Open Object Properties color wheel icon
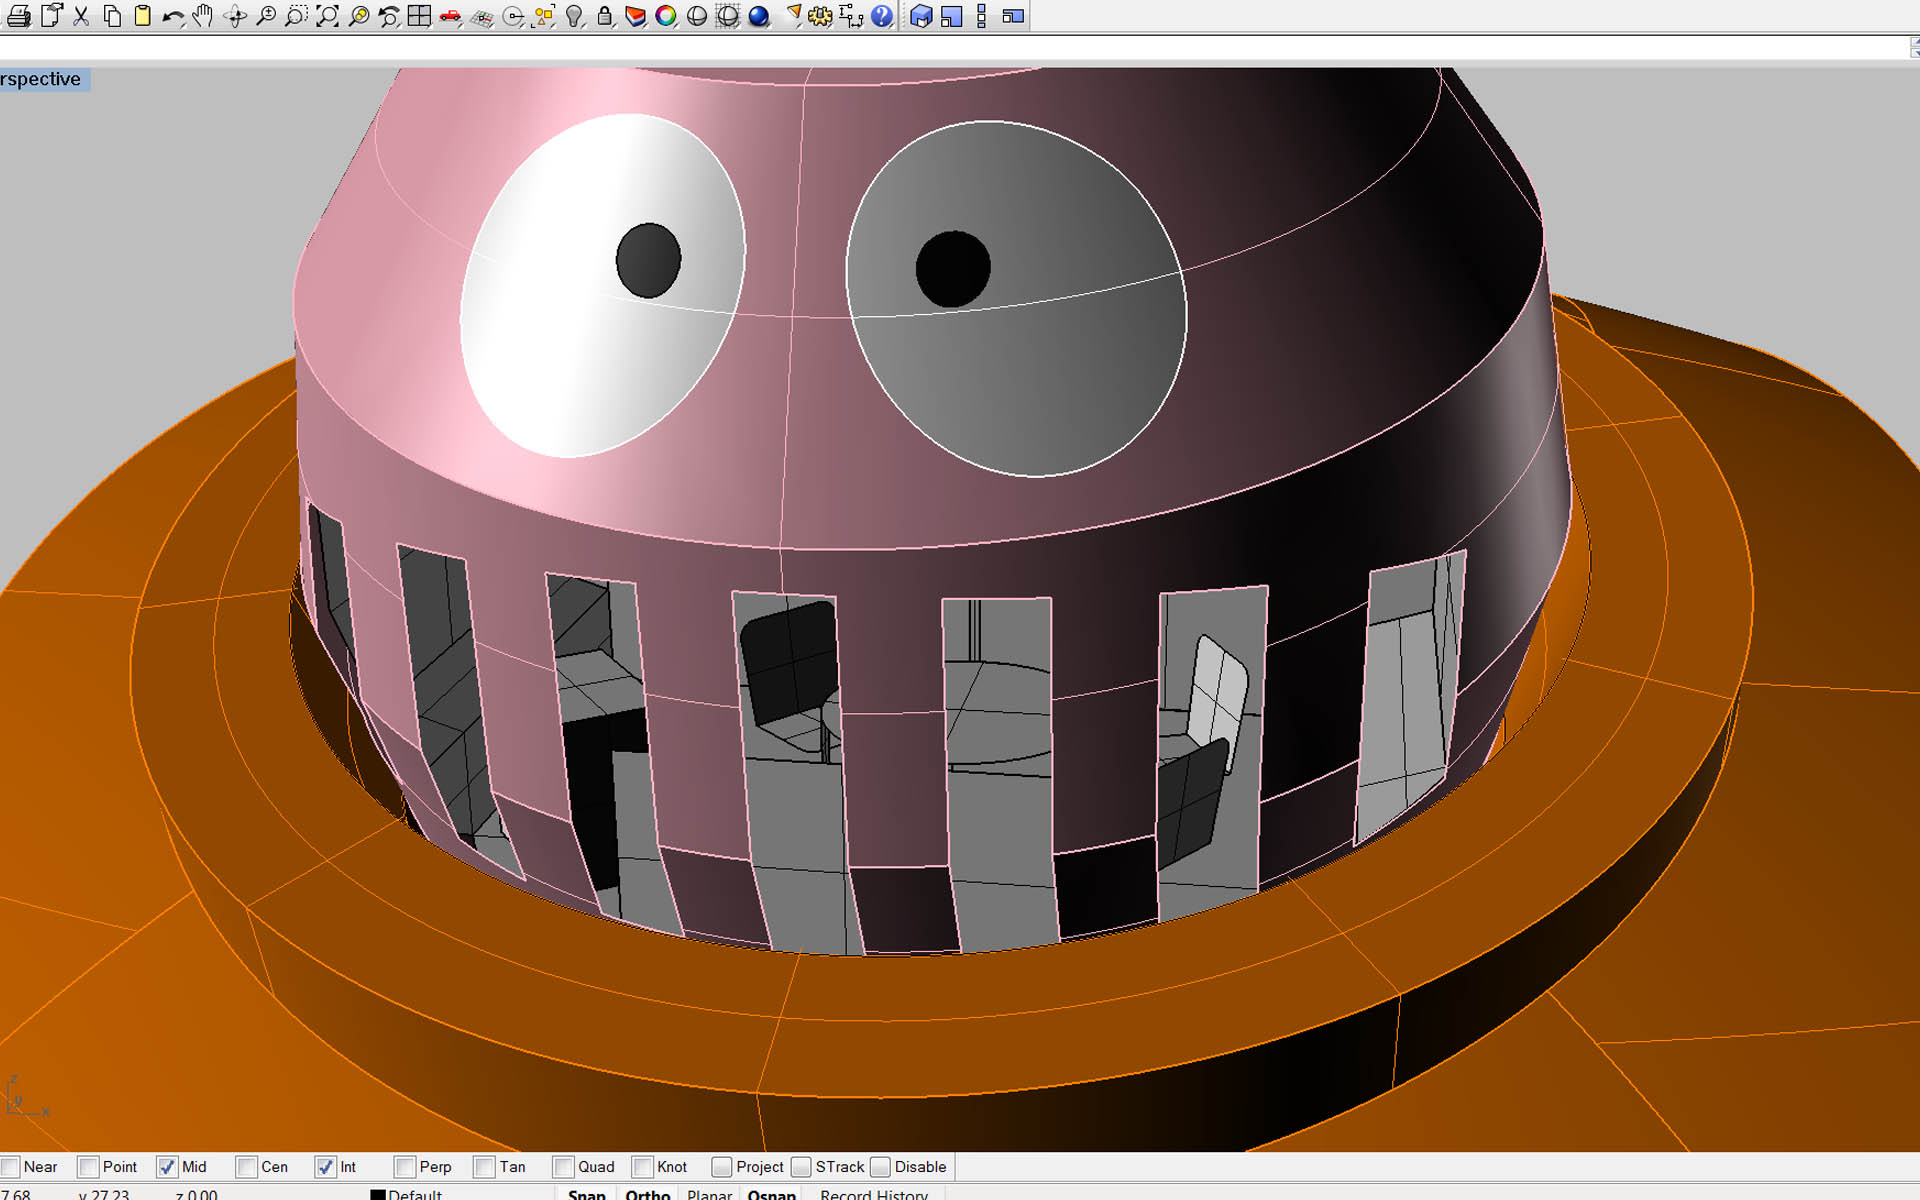 [x=666, y=16]
